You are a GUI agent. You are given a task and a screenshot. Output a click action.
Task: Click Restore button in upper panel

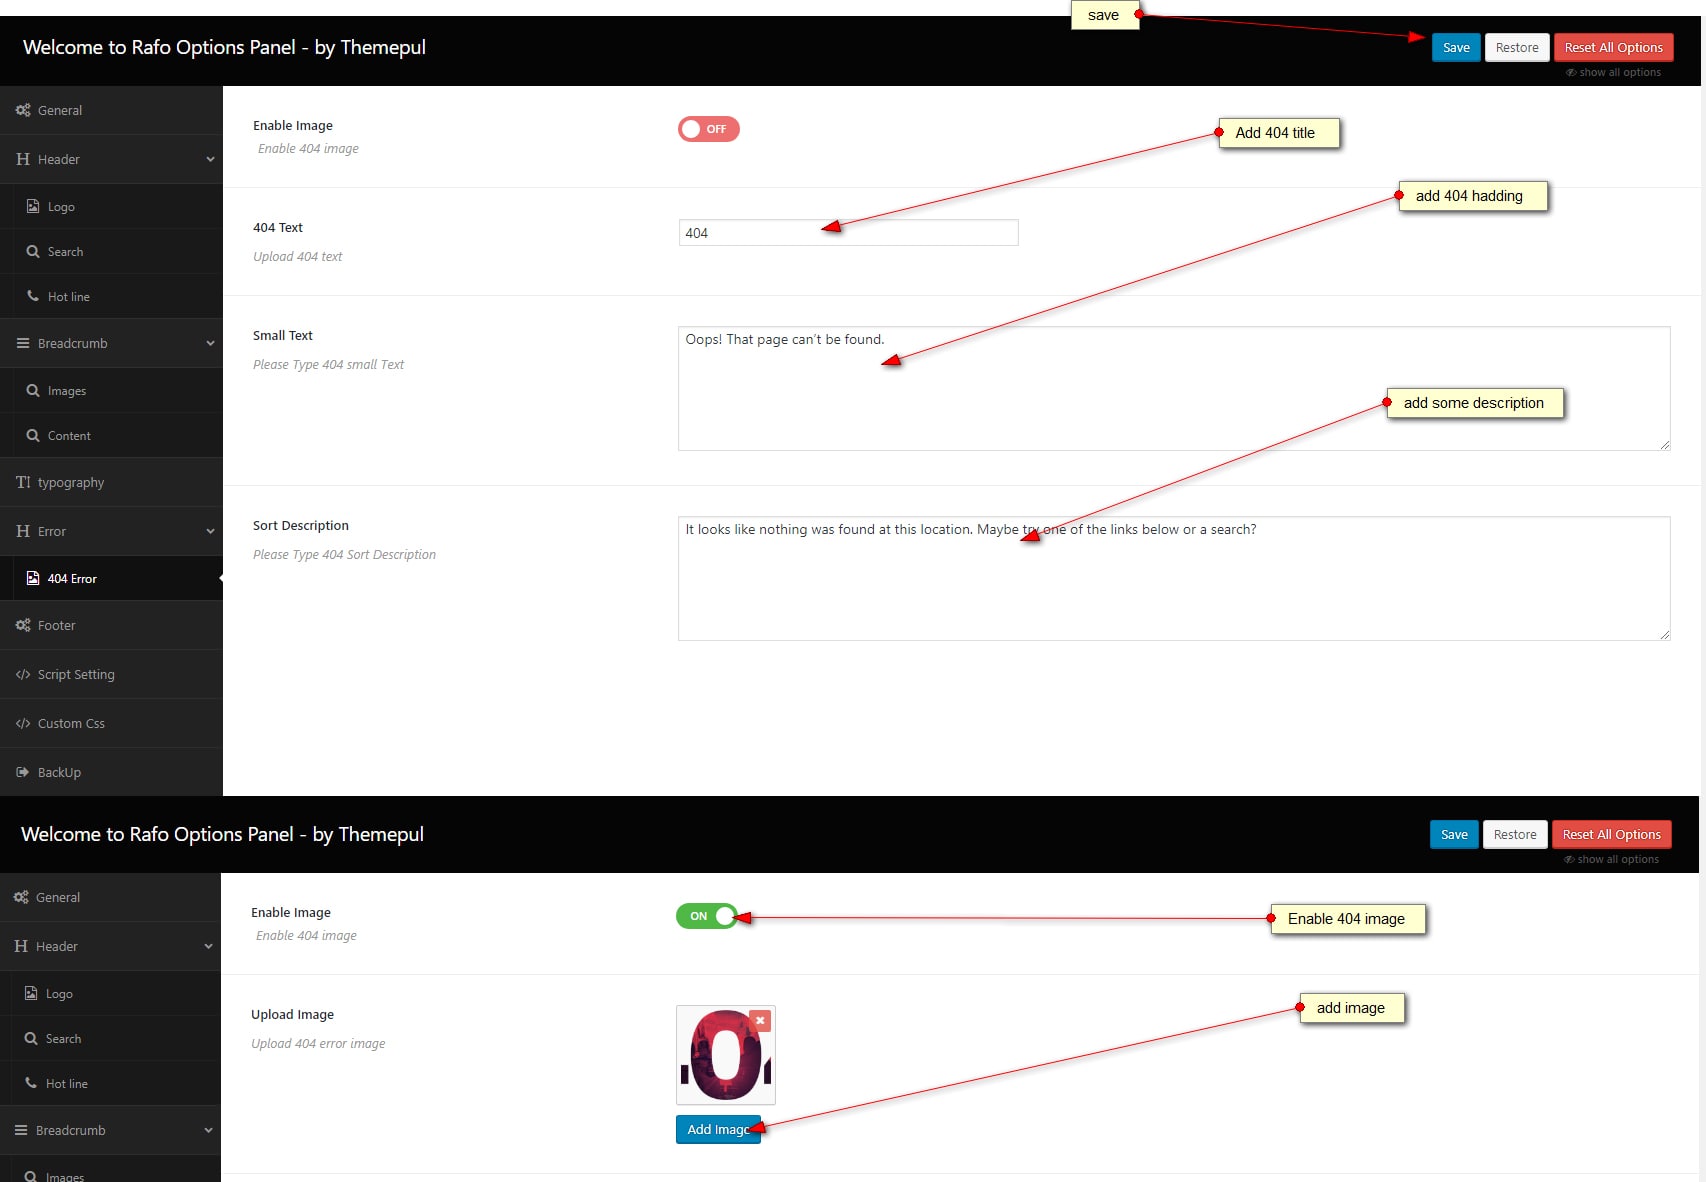1517,47
